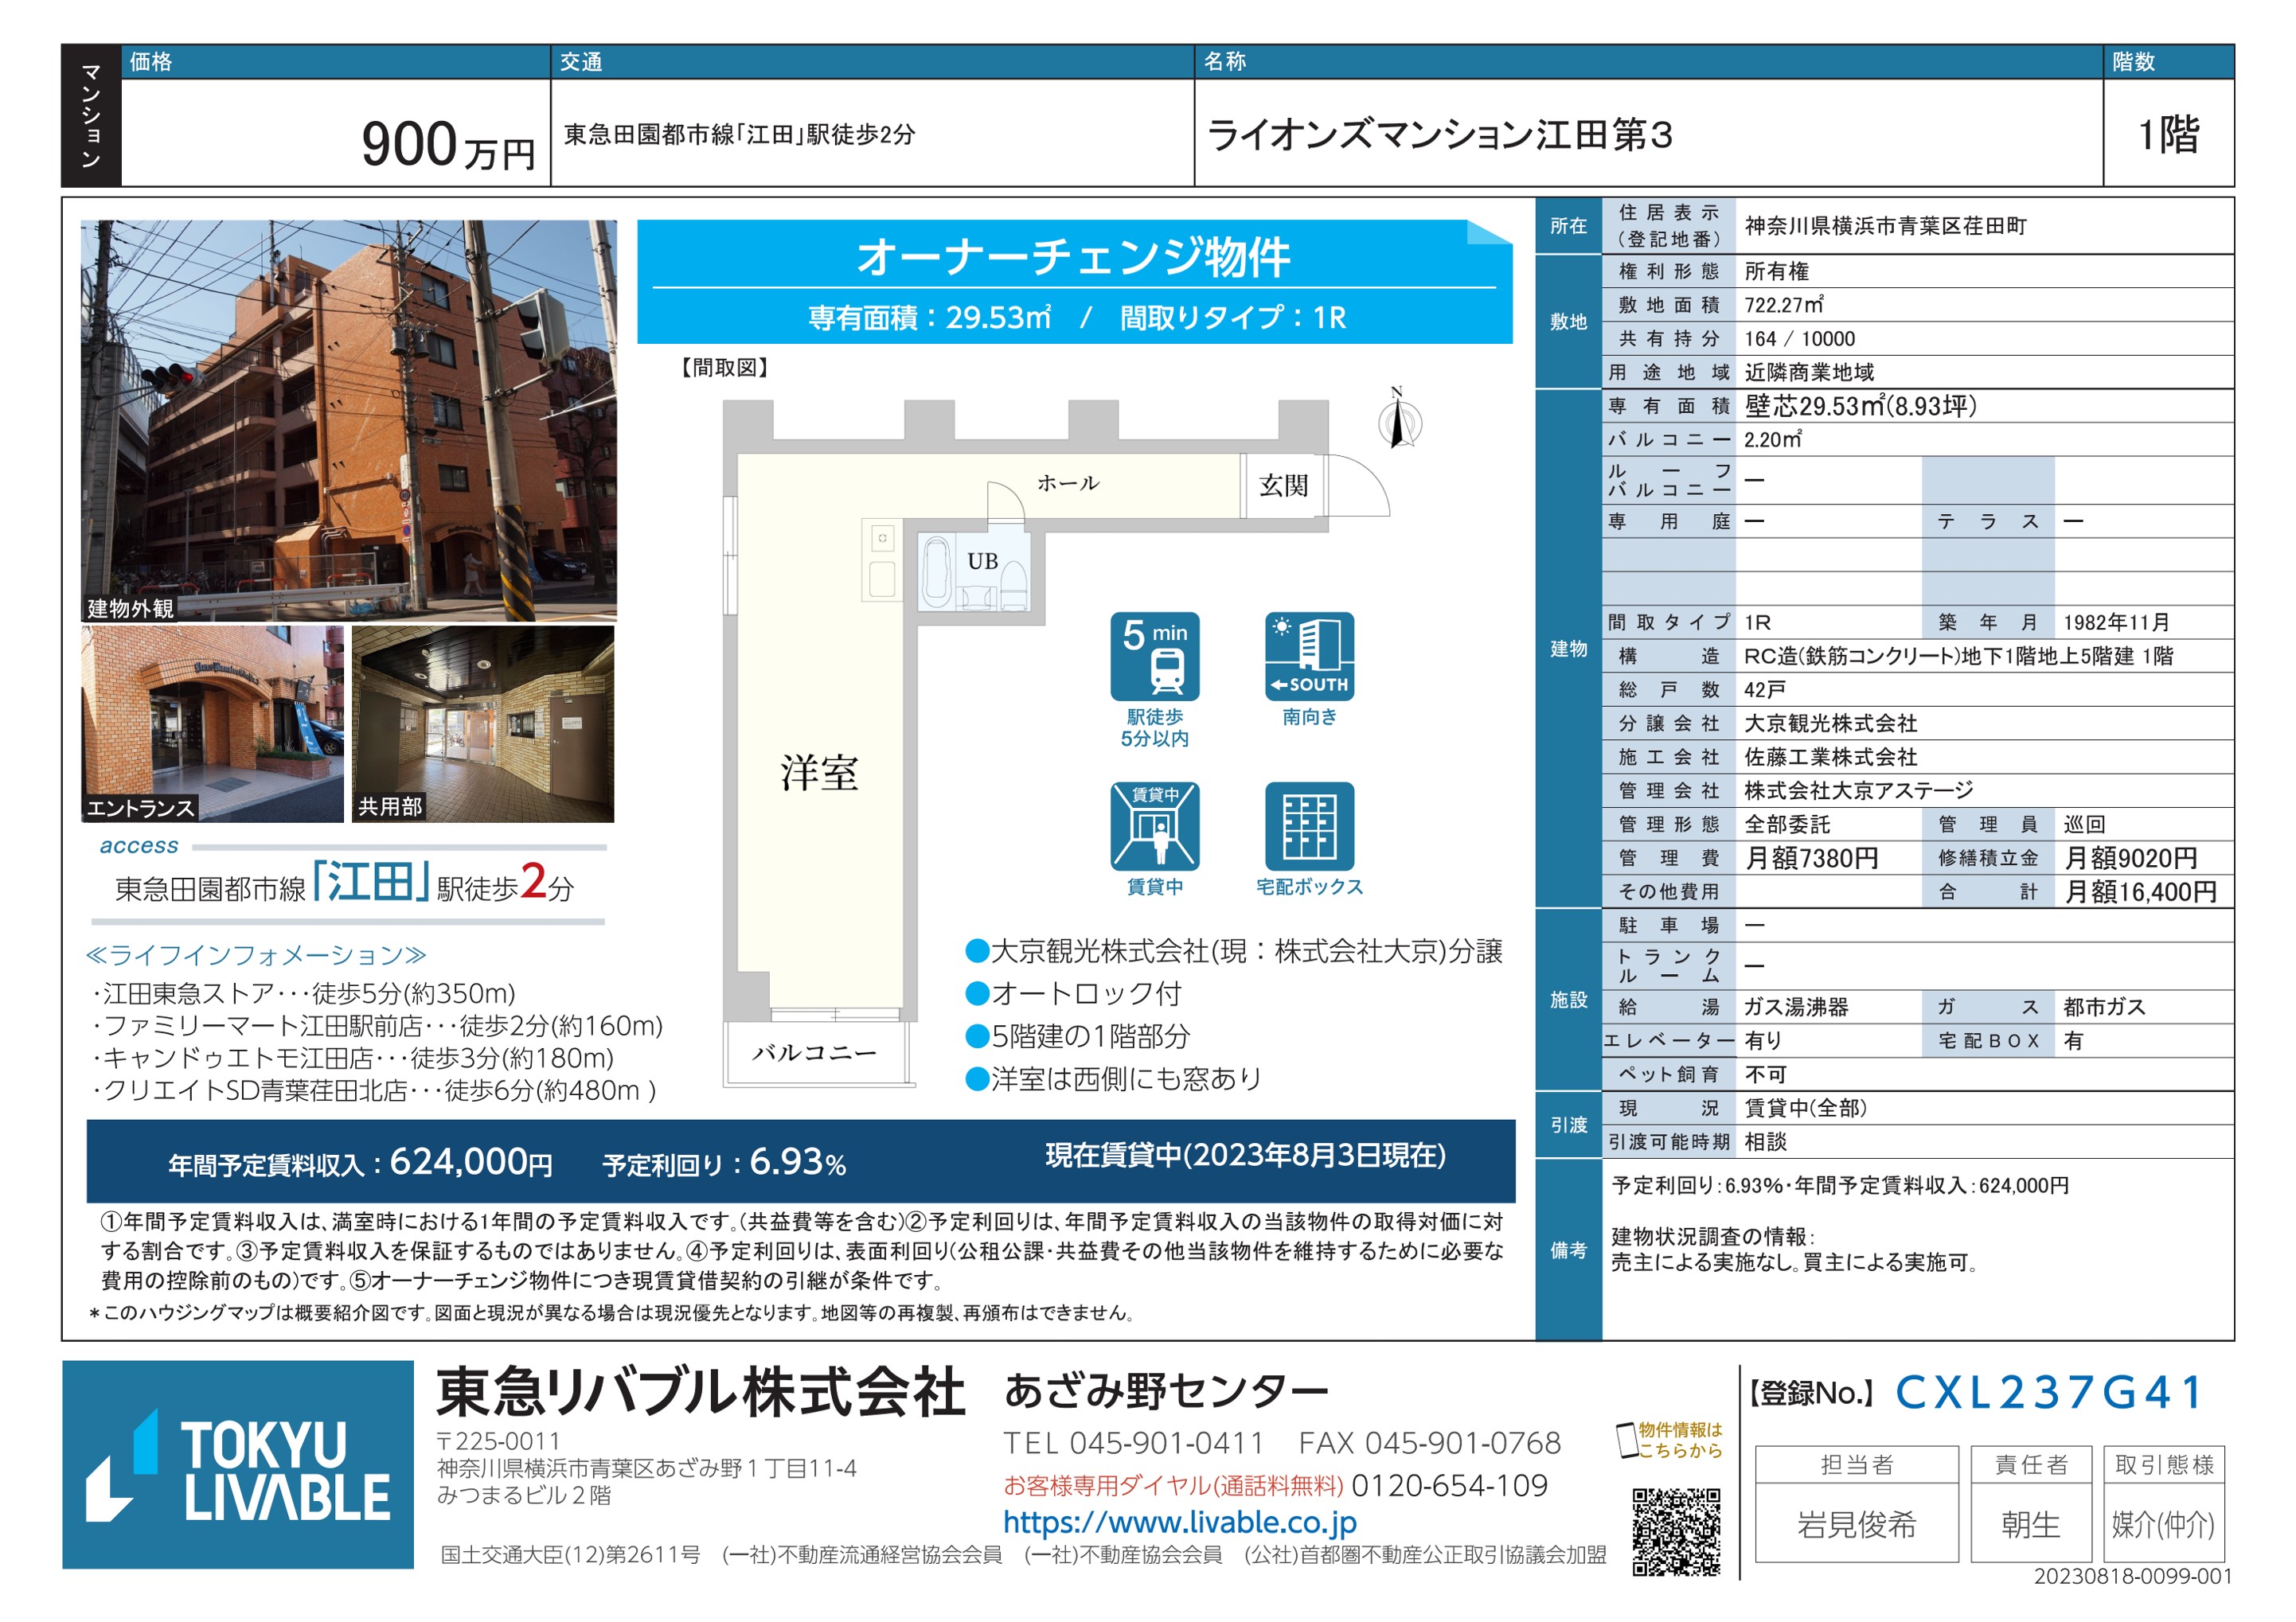This screenshot has width=2296, height=1622.
Task: Click the Tokyu Livable logo
Action: point(238,1464)
